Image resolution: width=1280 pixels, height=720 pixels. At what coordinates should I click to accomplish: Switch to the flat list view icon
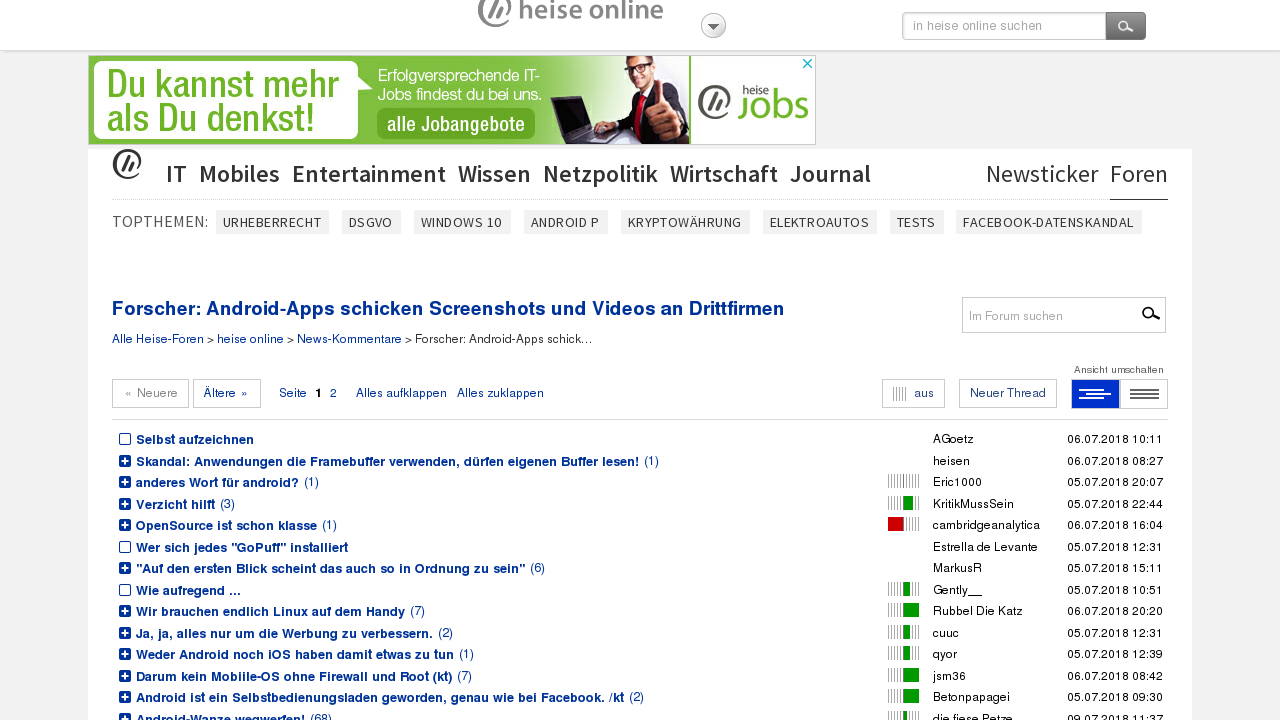tap(1144, 394)
